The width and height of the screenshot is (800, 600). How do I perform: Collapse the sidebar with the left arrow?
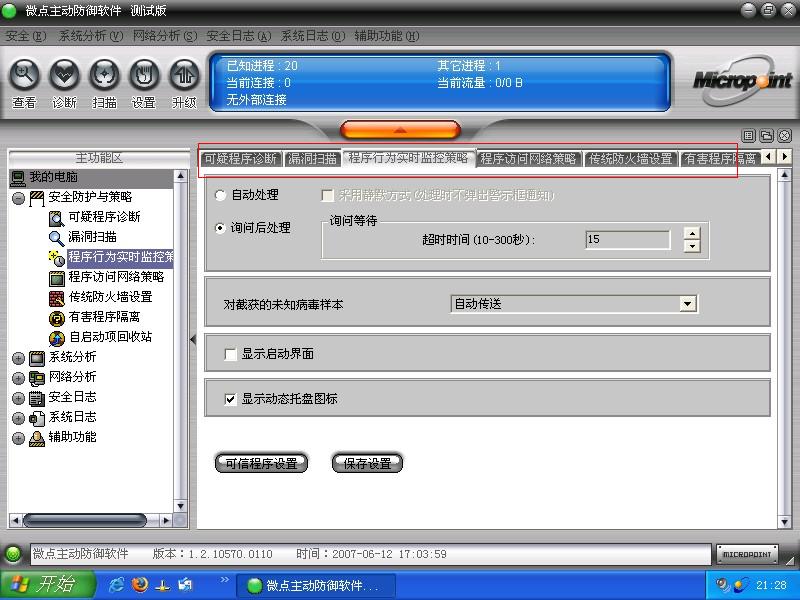pos(193,339)
